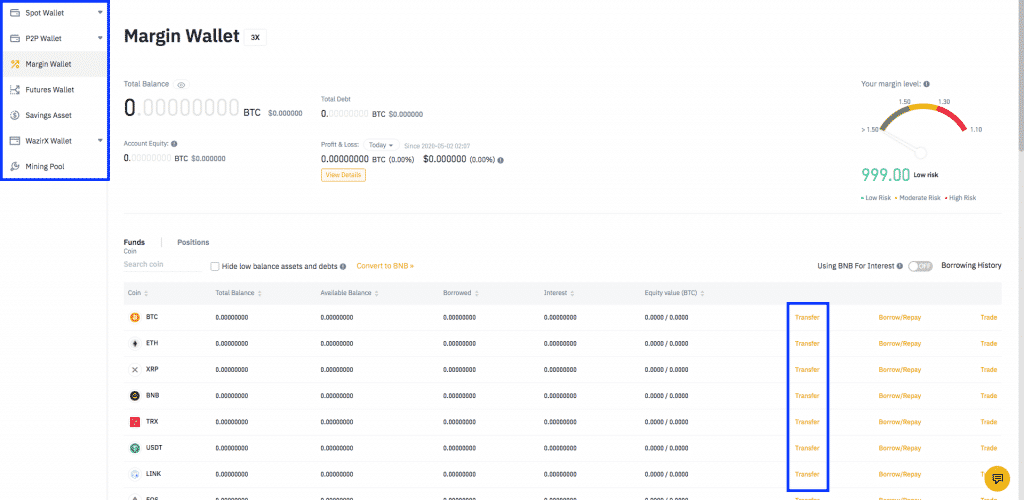This screenshot has width=1024, height=500.
Task: Click Borrow/Repay in the XRP row
Action: 900,369
